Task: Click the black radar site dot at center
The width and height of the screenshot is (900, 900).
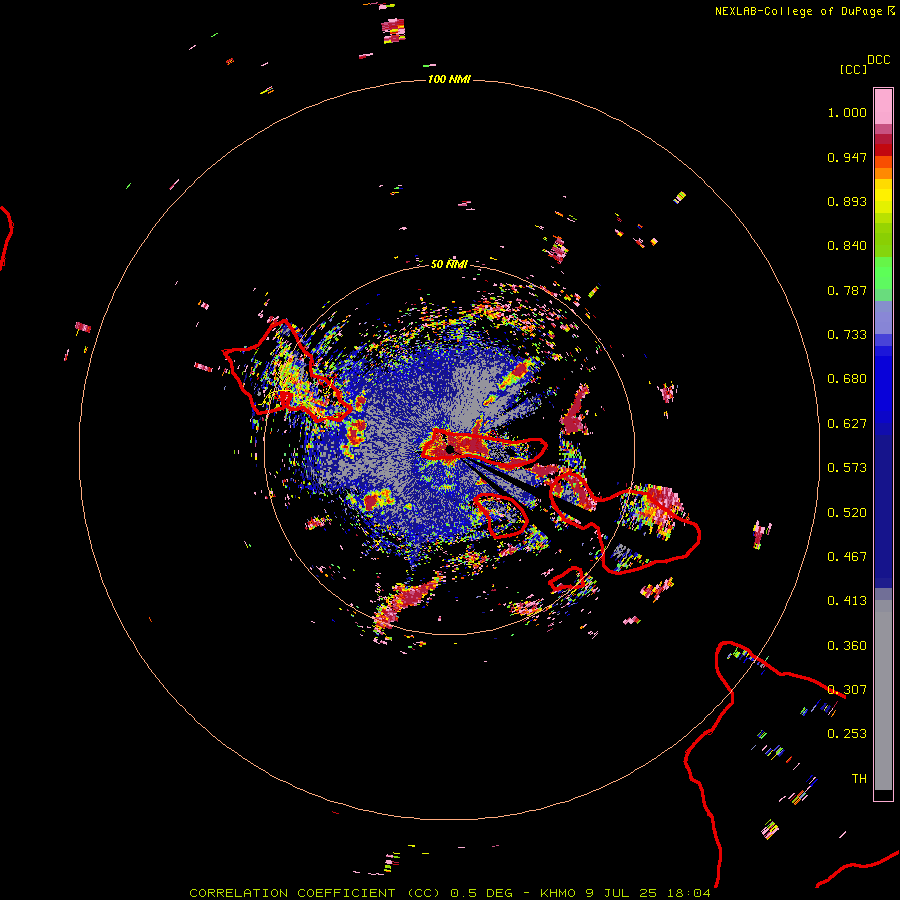Action: (450, 449)
